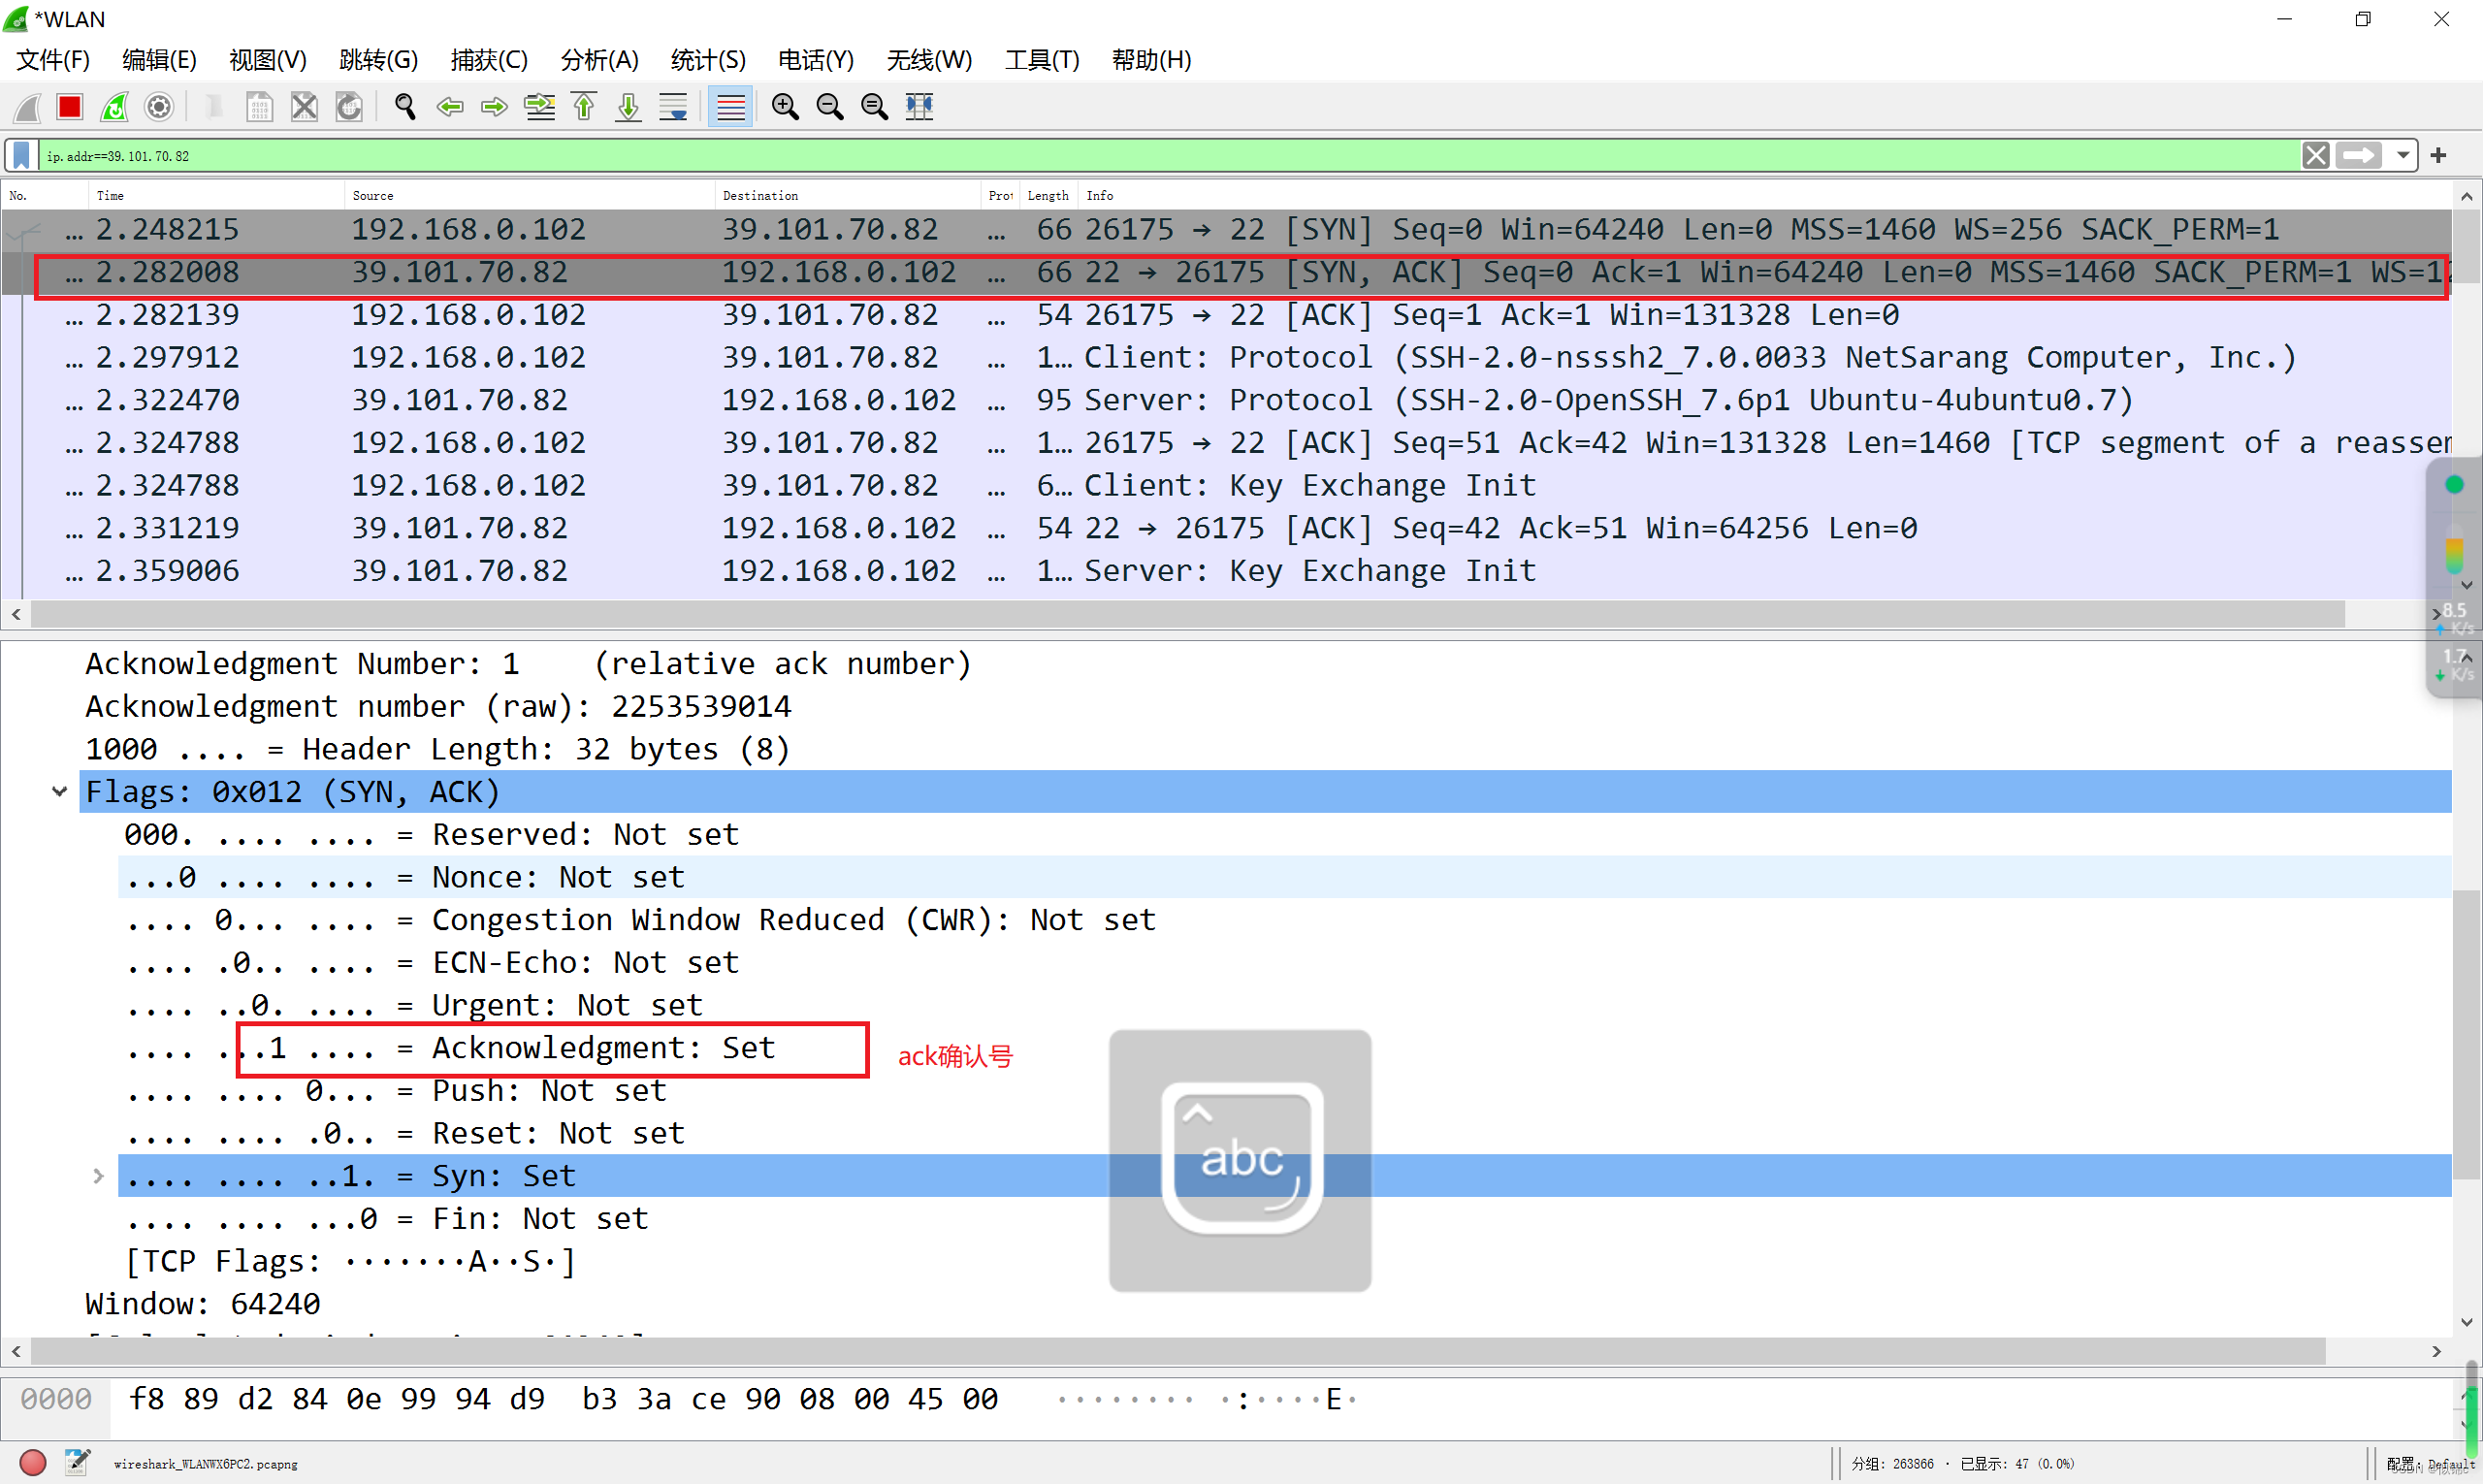Open the display filter history dropdown

coord(2402,156)
